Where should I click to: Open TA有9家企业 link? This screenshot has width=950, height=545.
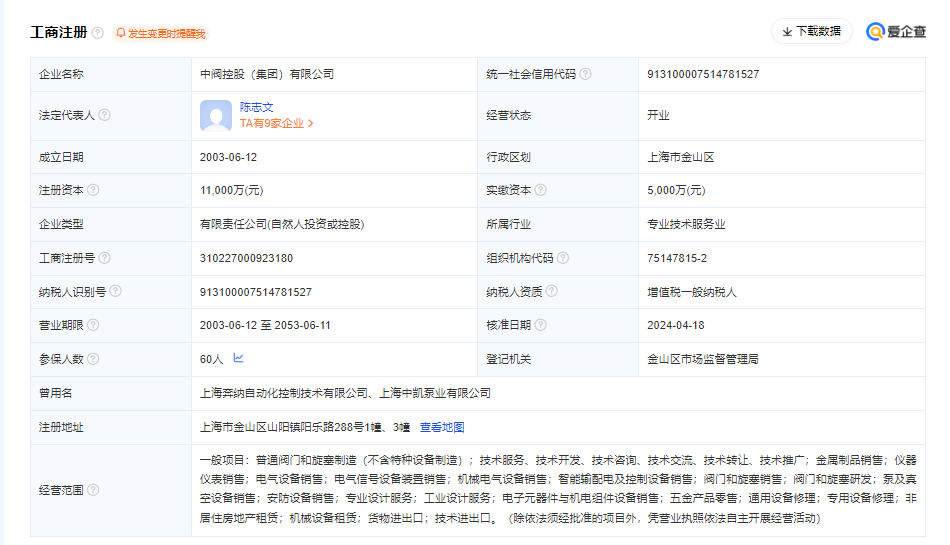pyautogui.click(x=271, y=124)
